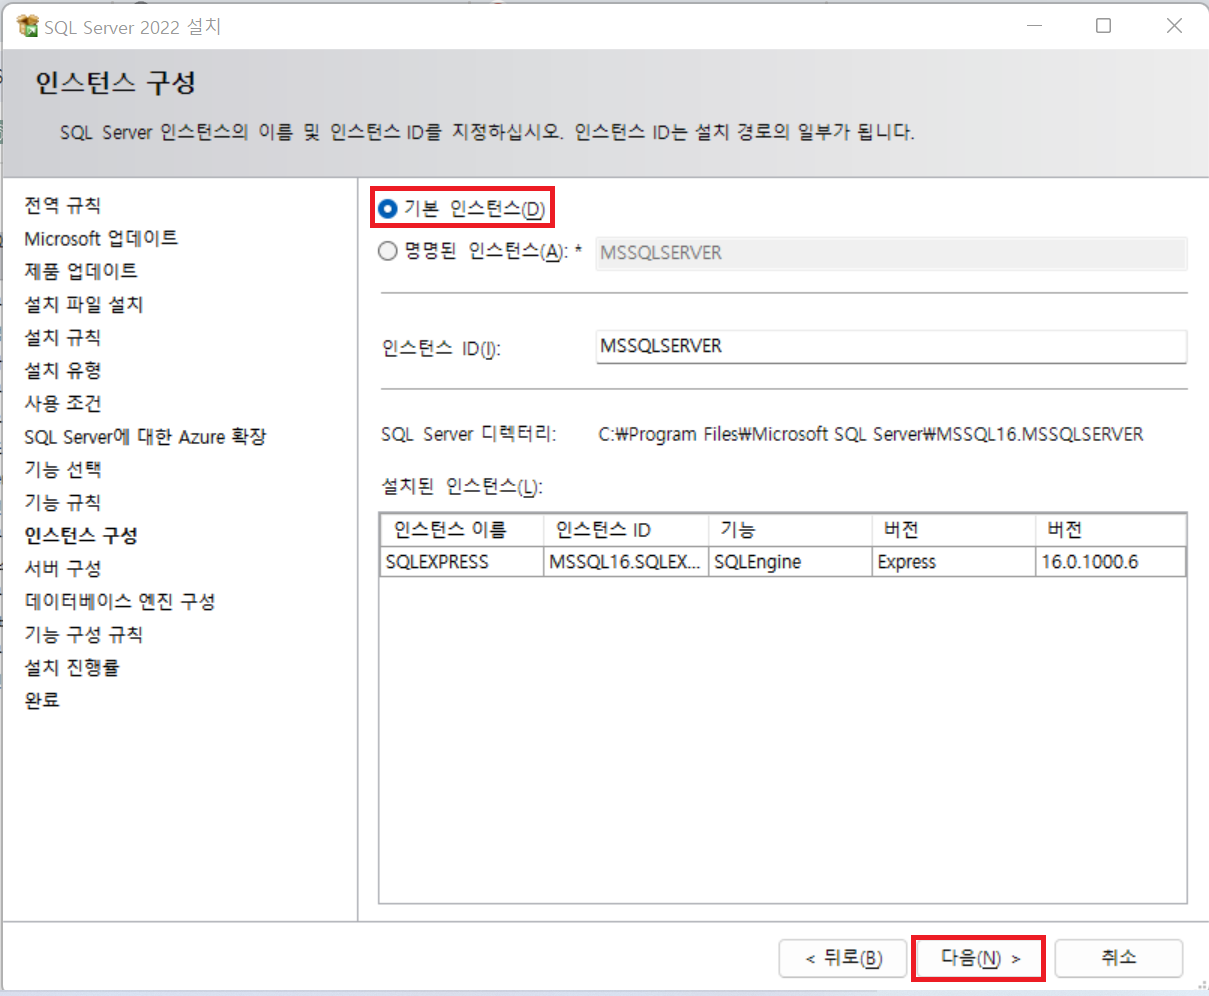
Task: Click the SQL Server directory path text
Action: pos(871,434)
